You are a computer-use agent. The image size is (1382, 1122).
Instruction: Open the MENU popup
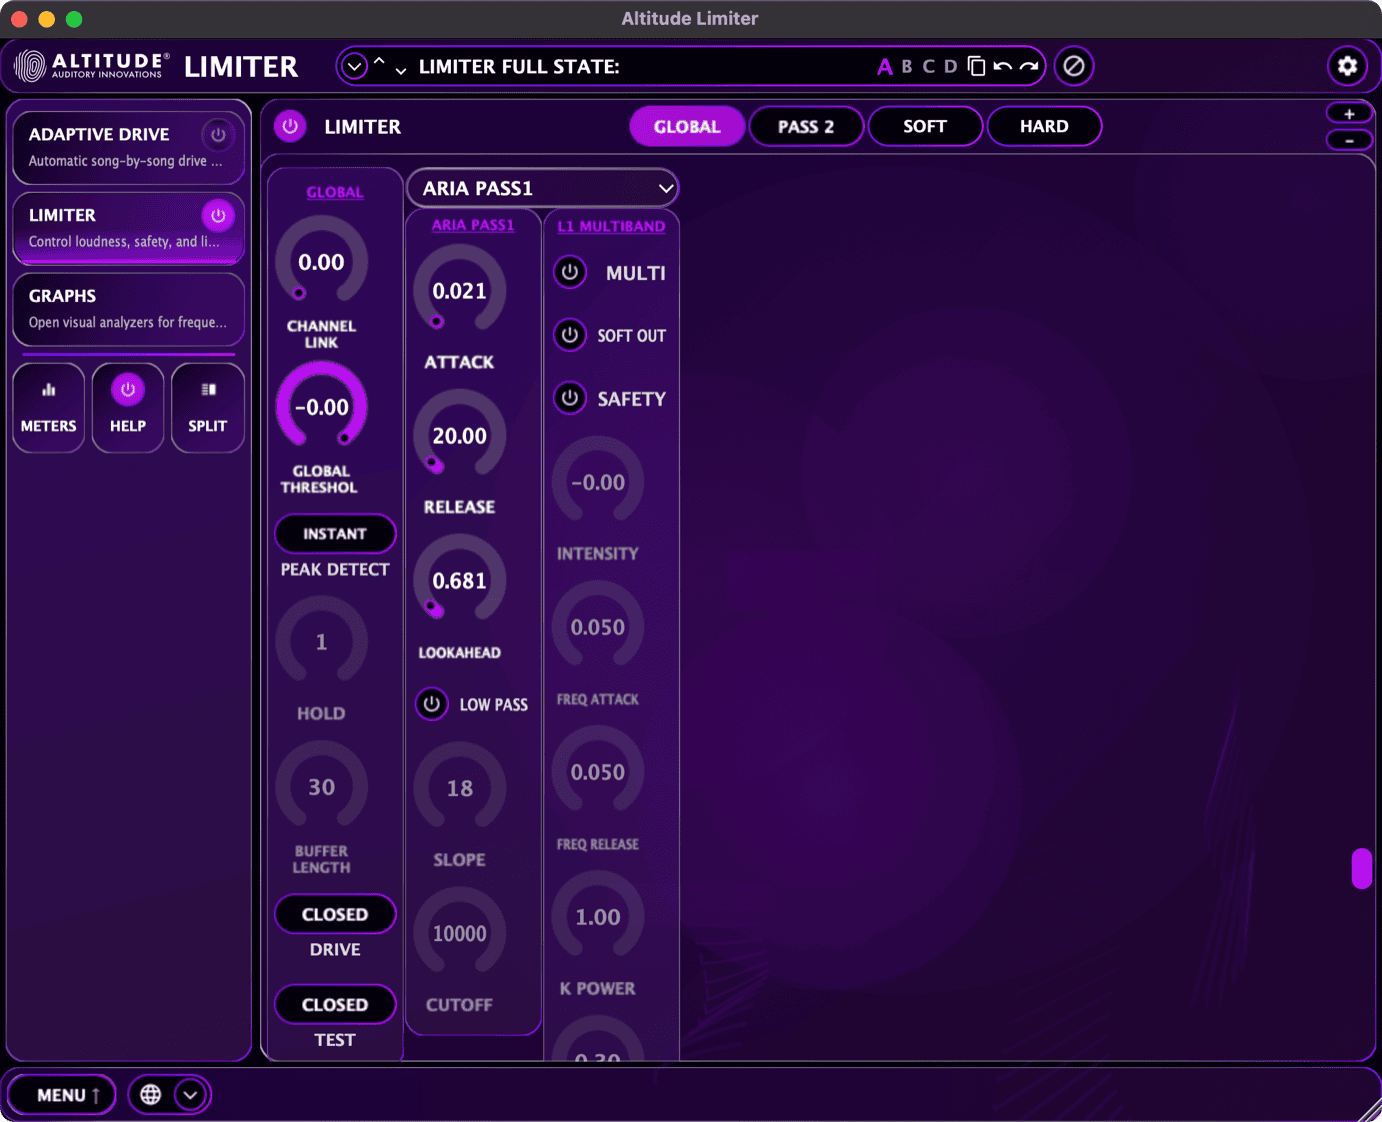tap(62, 1095)
